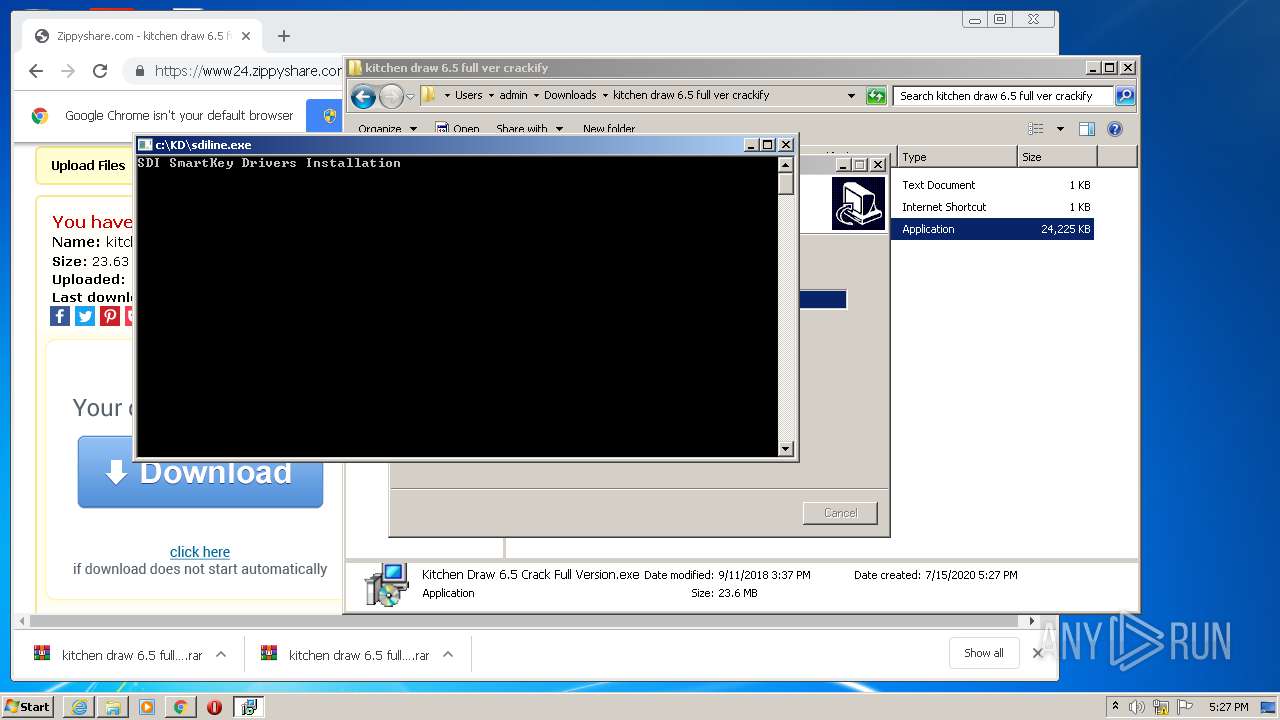Switch to installer taskbar item
The height and width of the screenshot is (720, 1280).
tap(249, 707)
